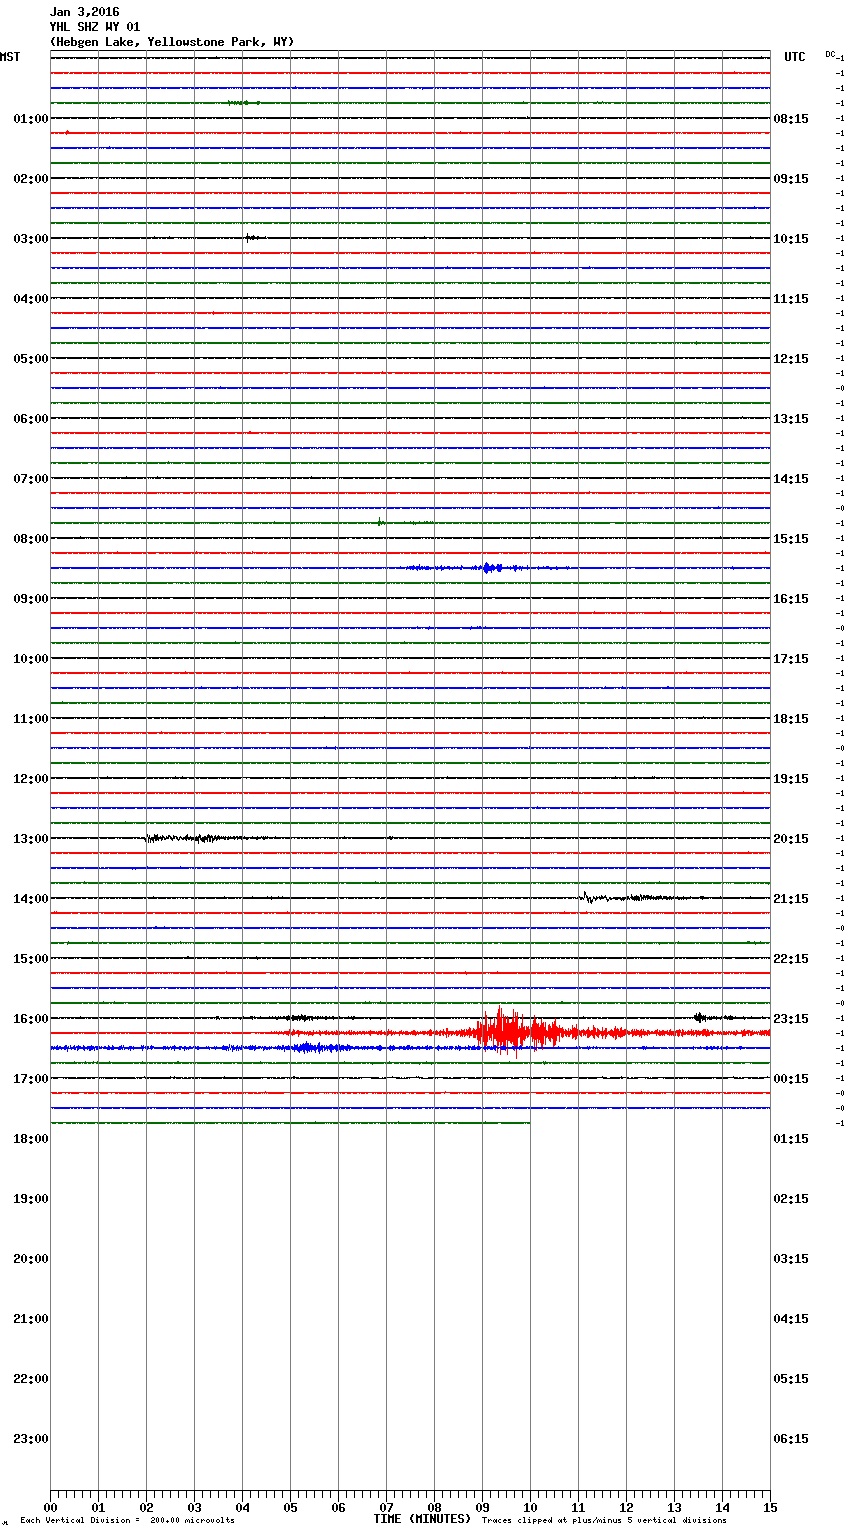Click the small black spike on 03:00 trace
This screenshot has height=1534, width=850.
point(251,238)
